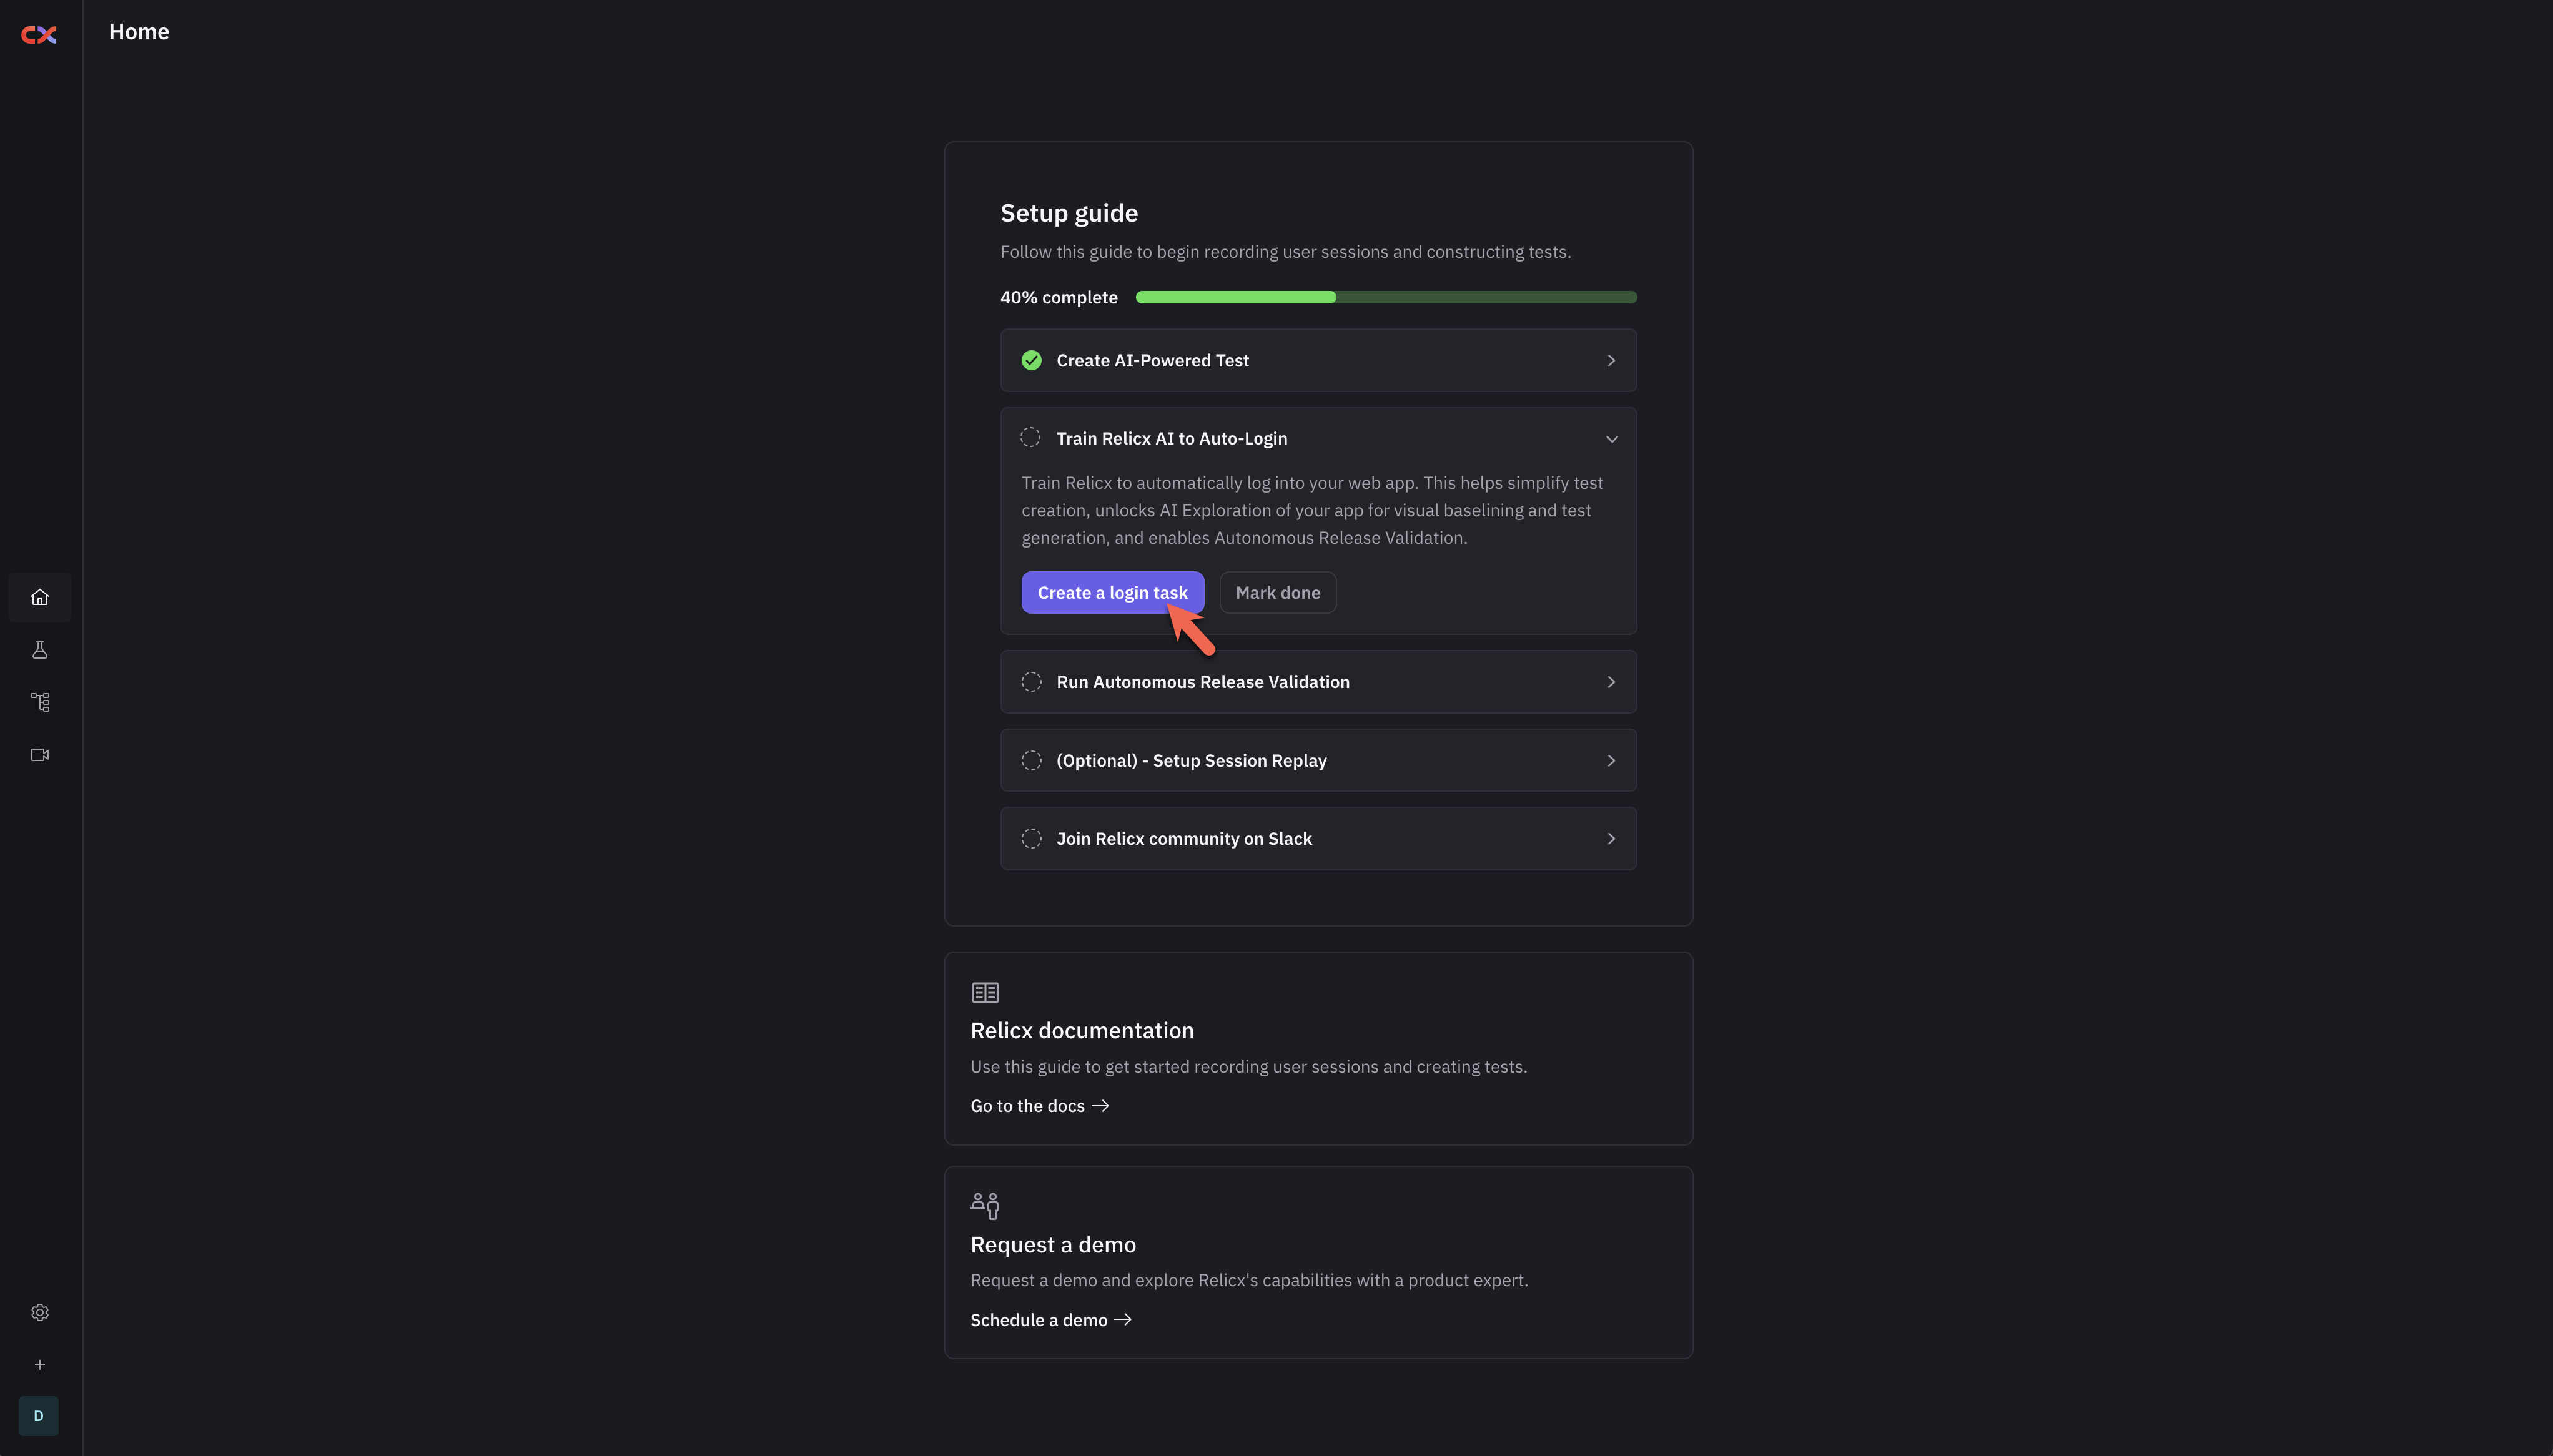
Task: Select Join Relicx community on Slack title
Action: pyautogui.click(x=1184, y=839)
